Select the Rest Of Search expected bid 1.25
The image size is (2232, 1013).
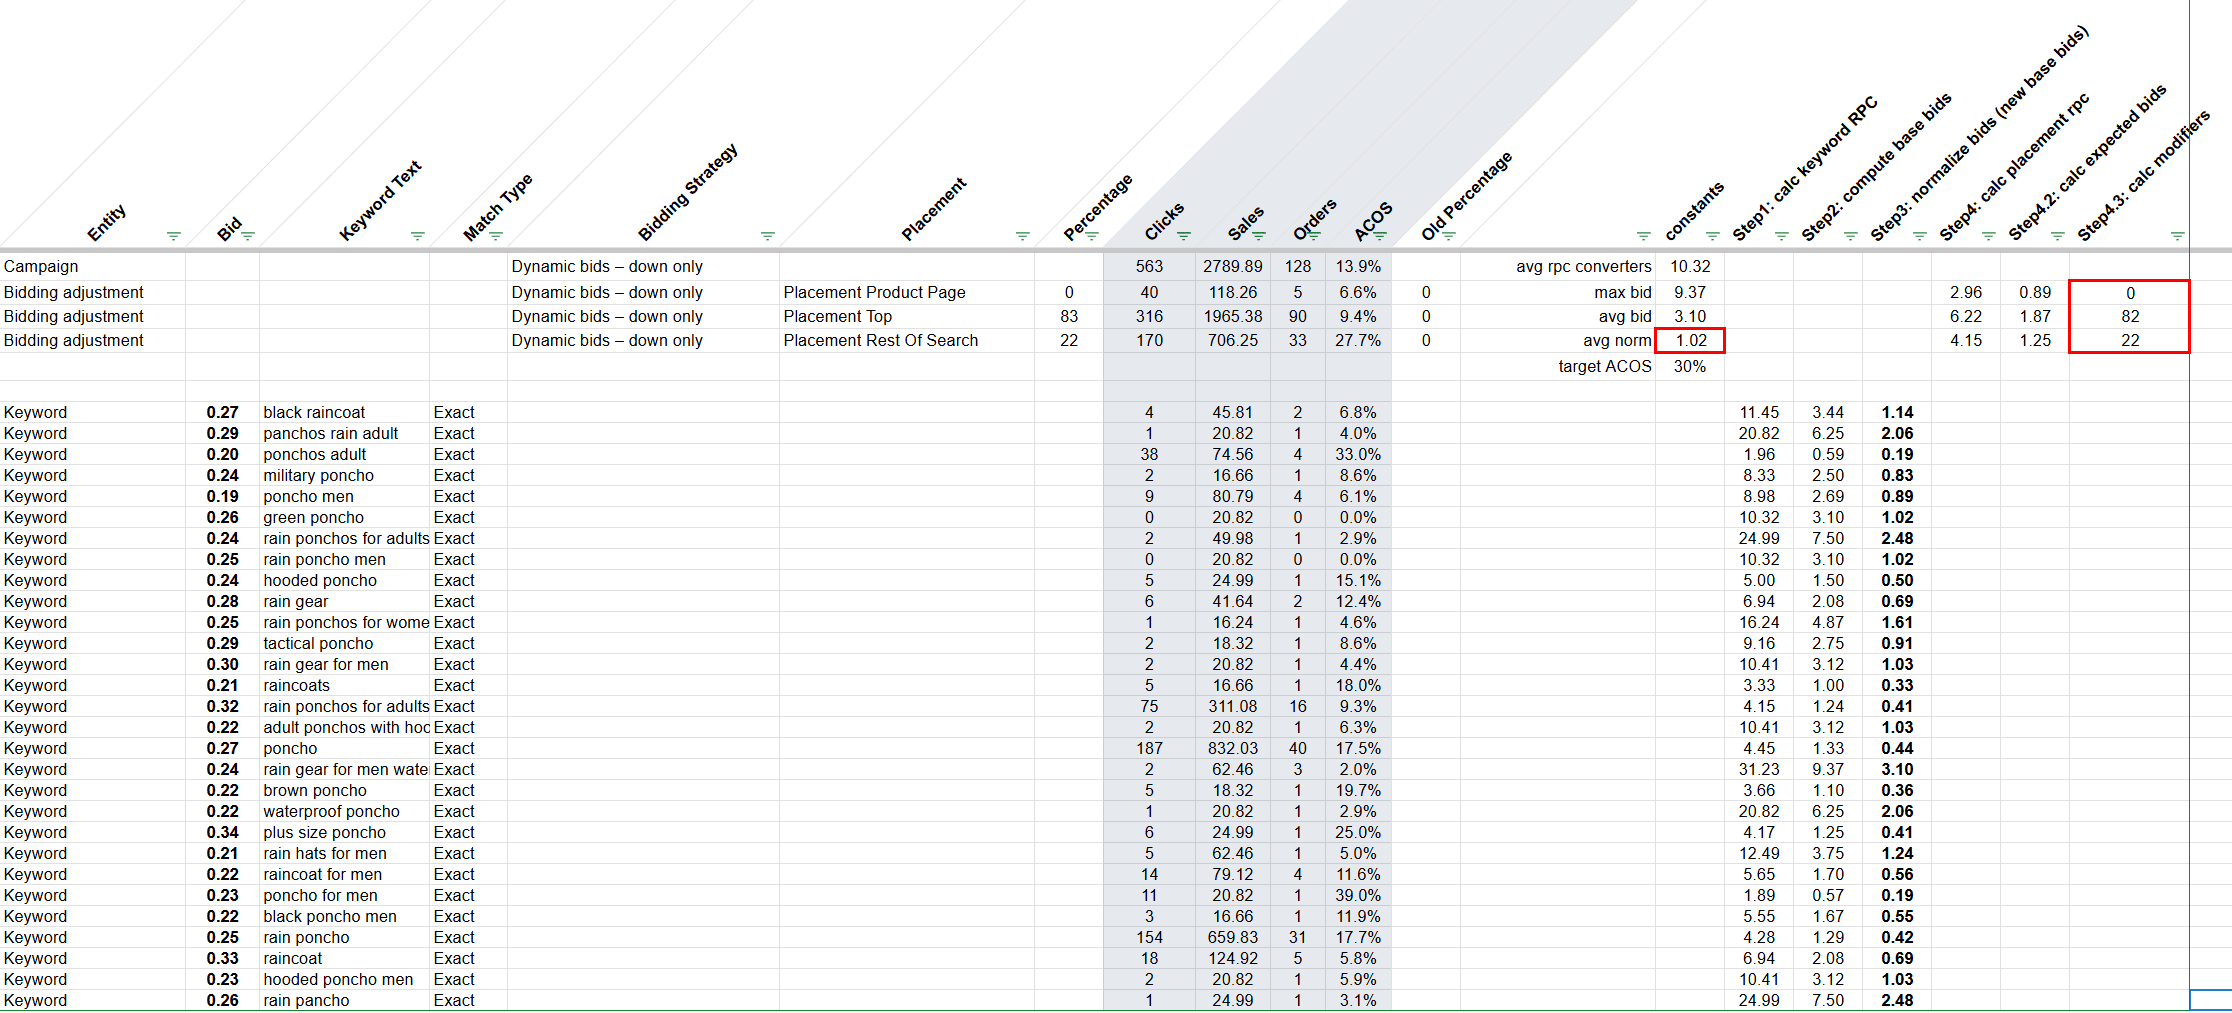(x=2035, y=340)
